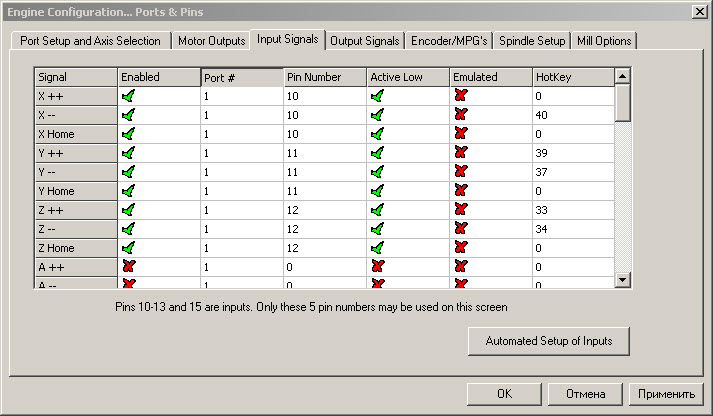
Task: Click Active Low green check for X Home
Action: (x=377, y=134)
